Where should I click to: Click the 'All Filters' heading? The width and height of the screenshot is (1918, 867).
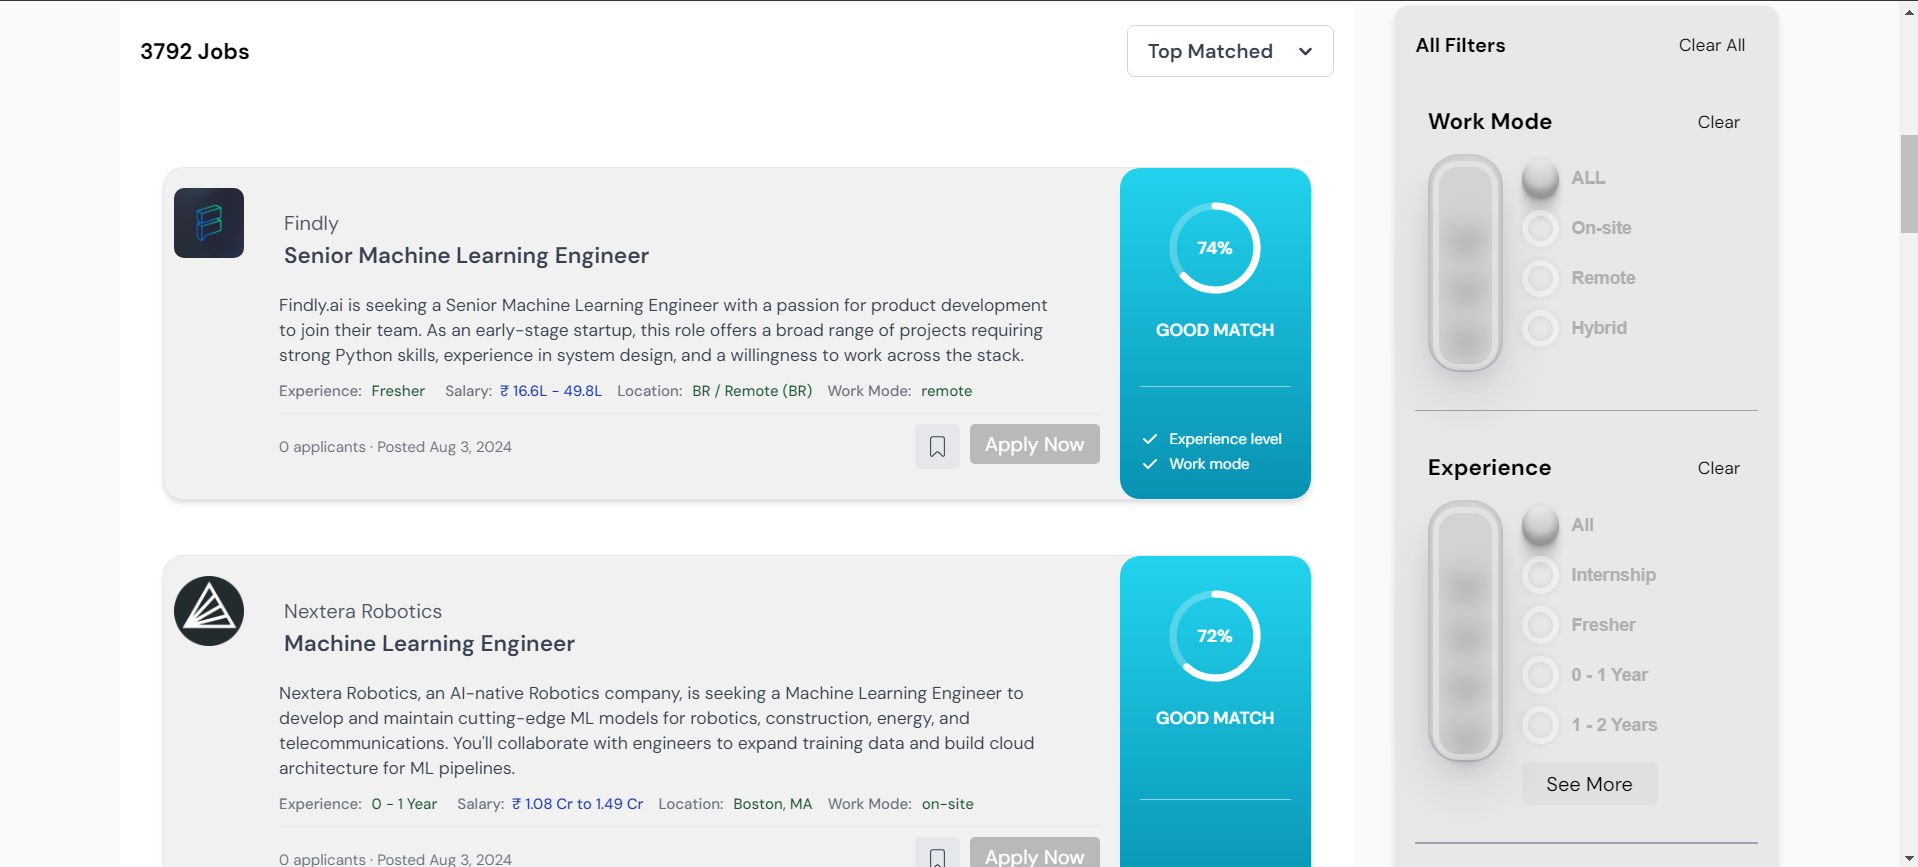[1460, 45]
